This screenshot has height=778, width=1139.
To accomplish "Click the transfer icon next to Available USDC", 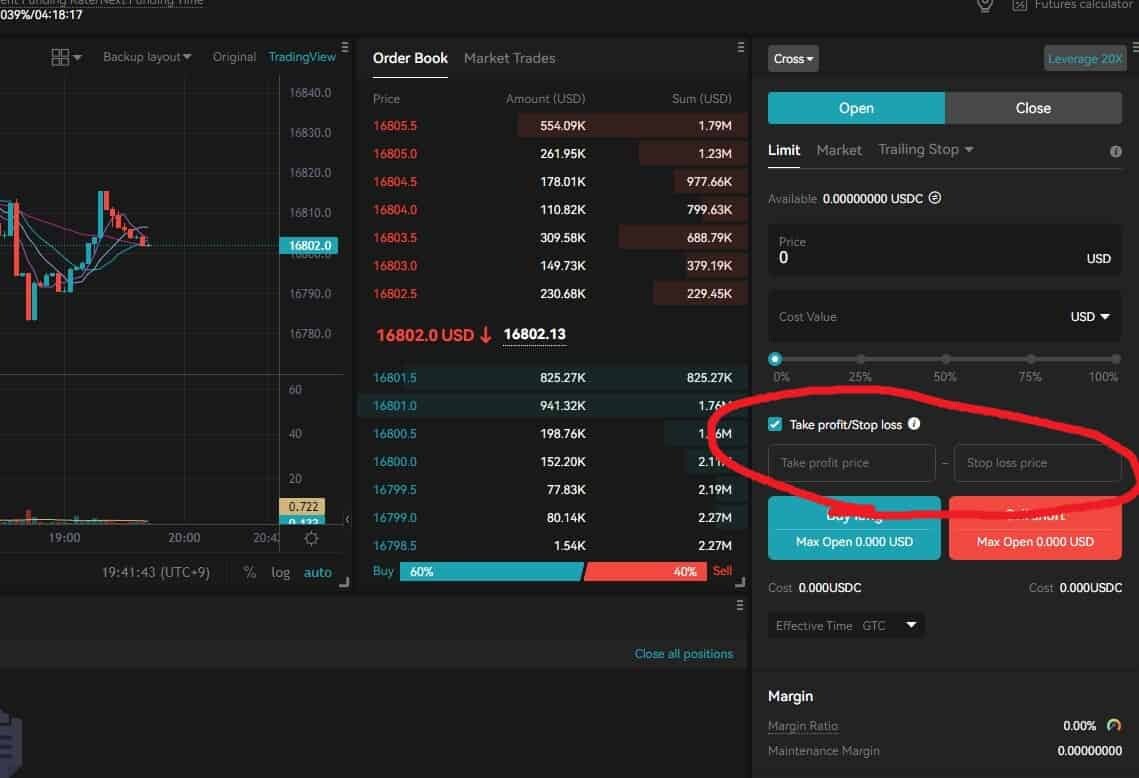I will 934,199.
